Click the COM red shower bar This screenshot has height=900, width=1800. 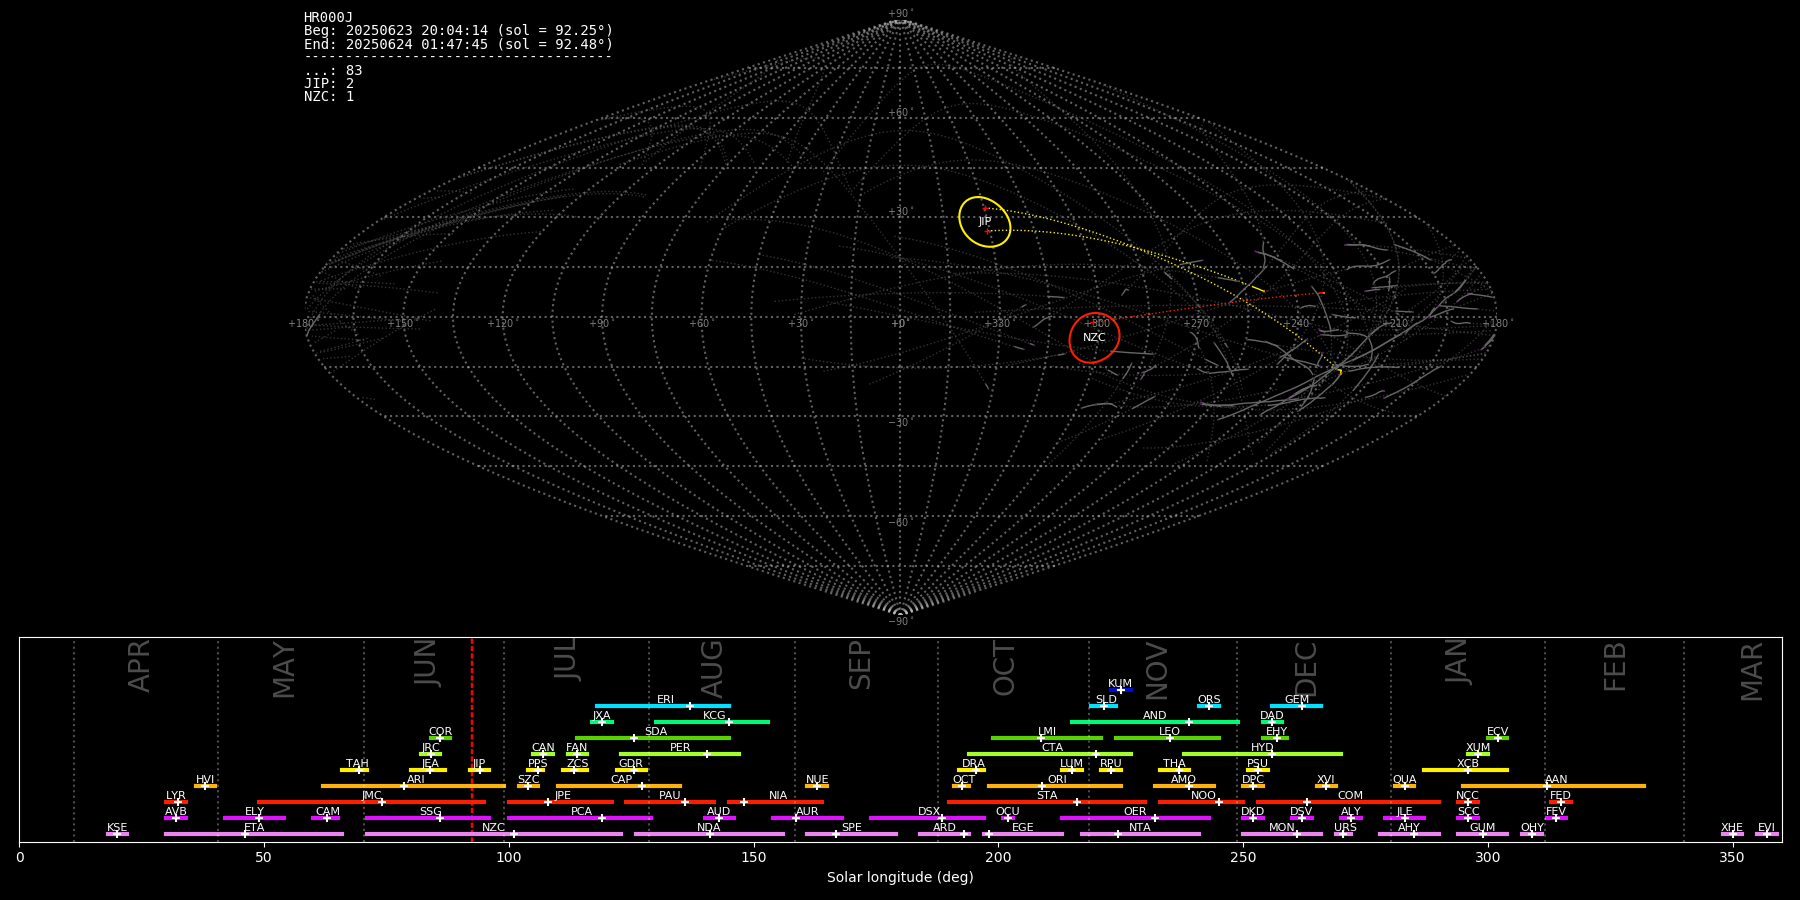[1348, 802]
